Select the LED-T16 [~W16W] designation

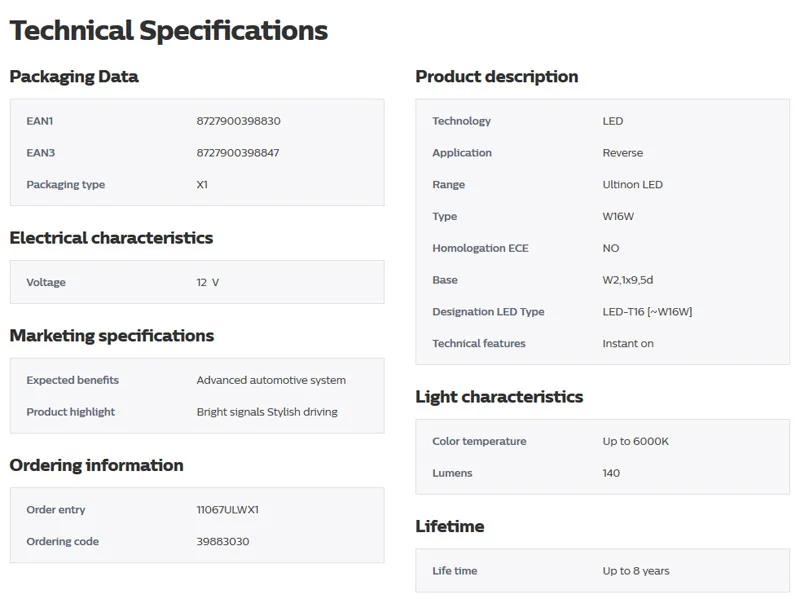[x=647, y=312]
